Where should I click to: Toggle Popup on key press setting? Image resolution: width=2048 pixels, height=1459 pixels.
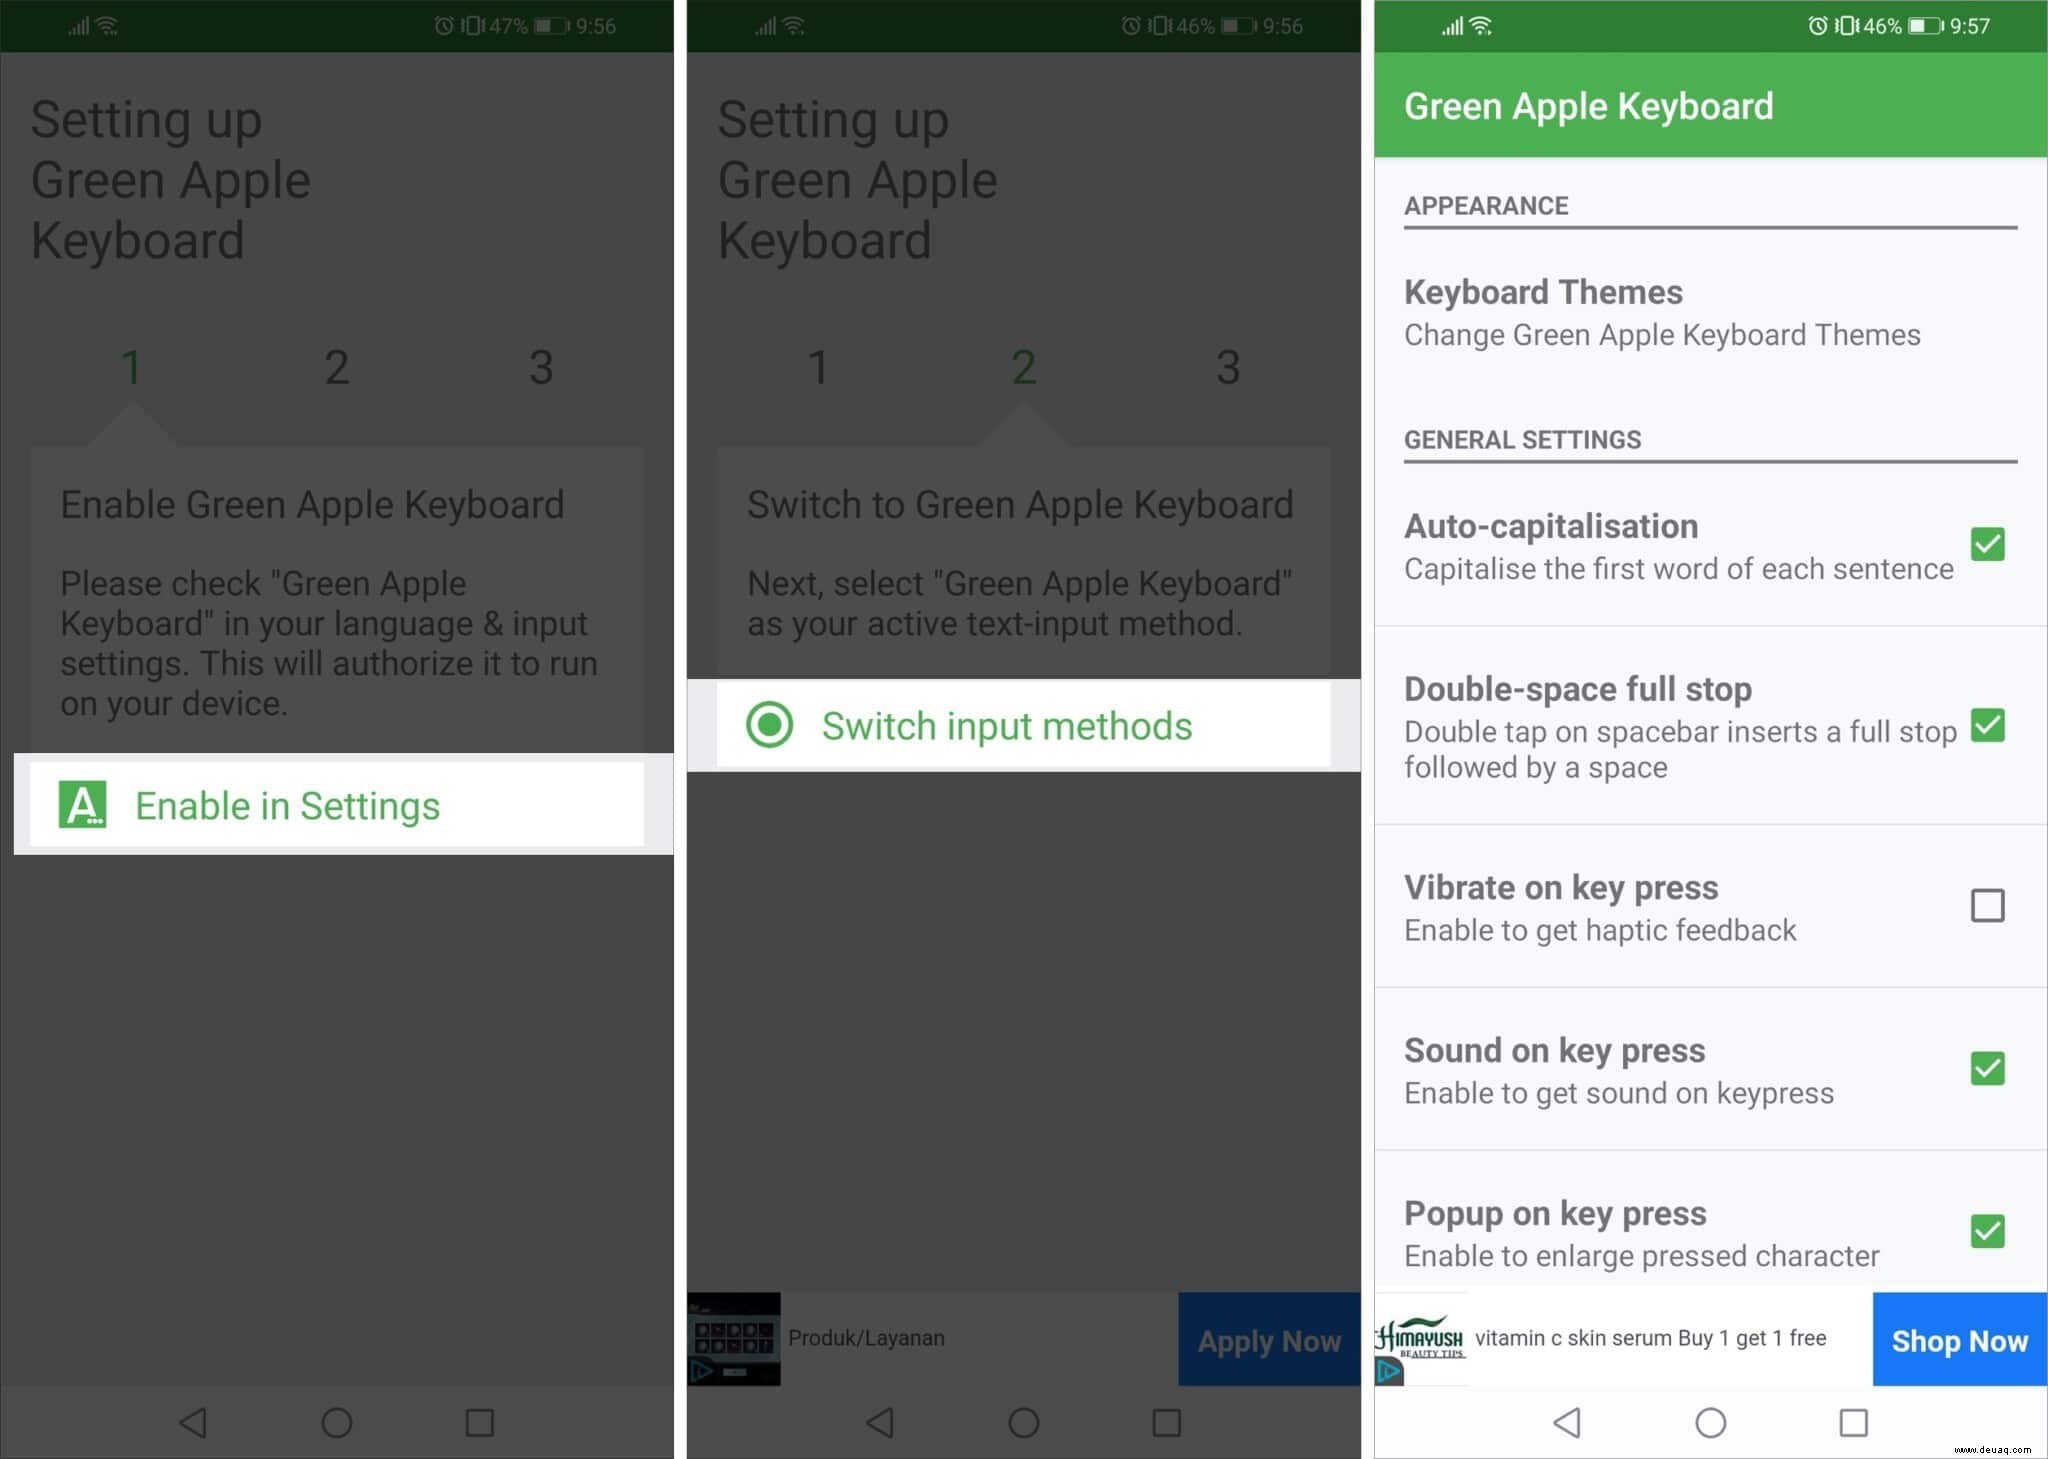[x=1986, y=1230]
